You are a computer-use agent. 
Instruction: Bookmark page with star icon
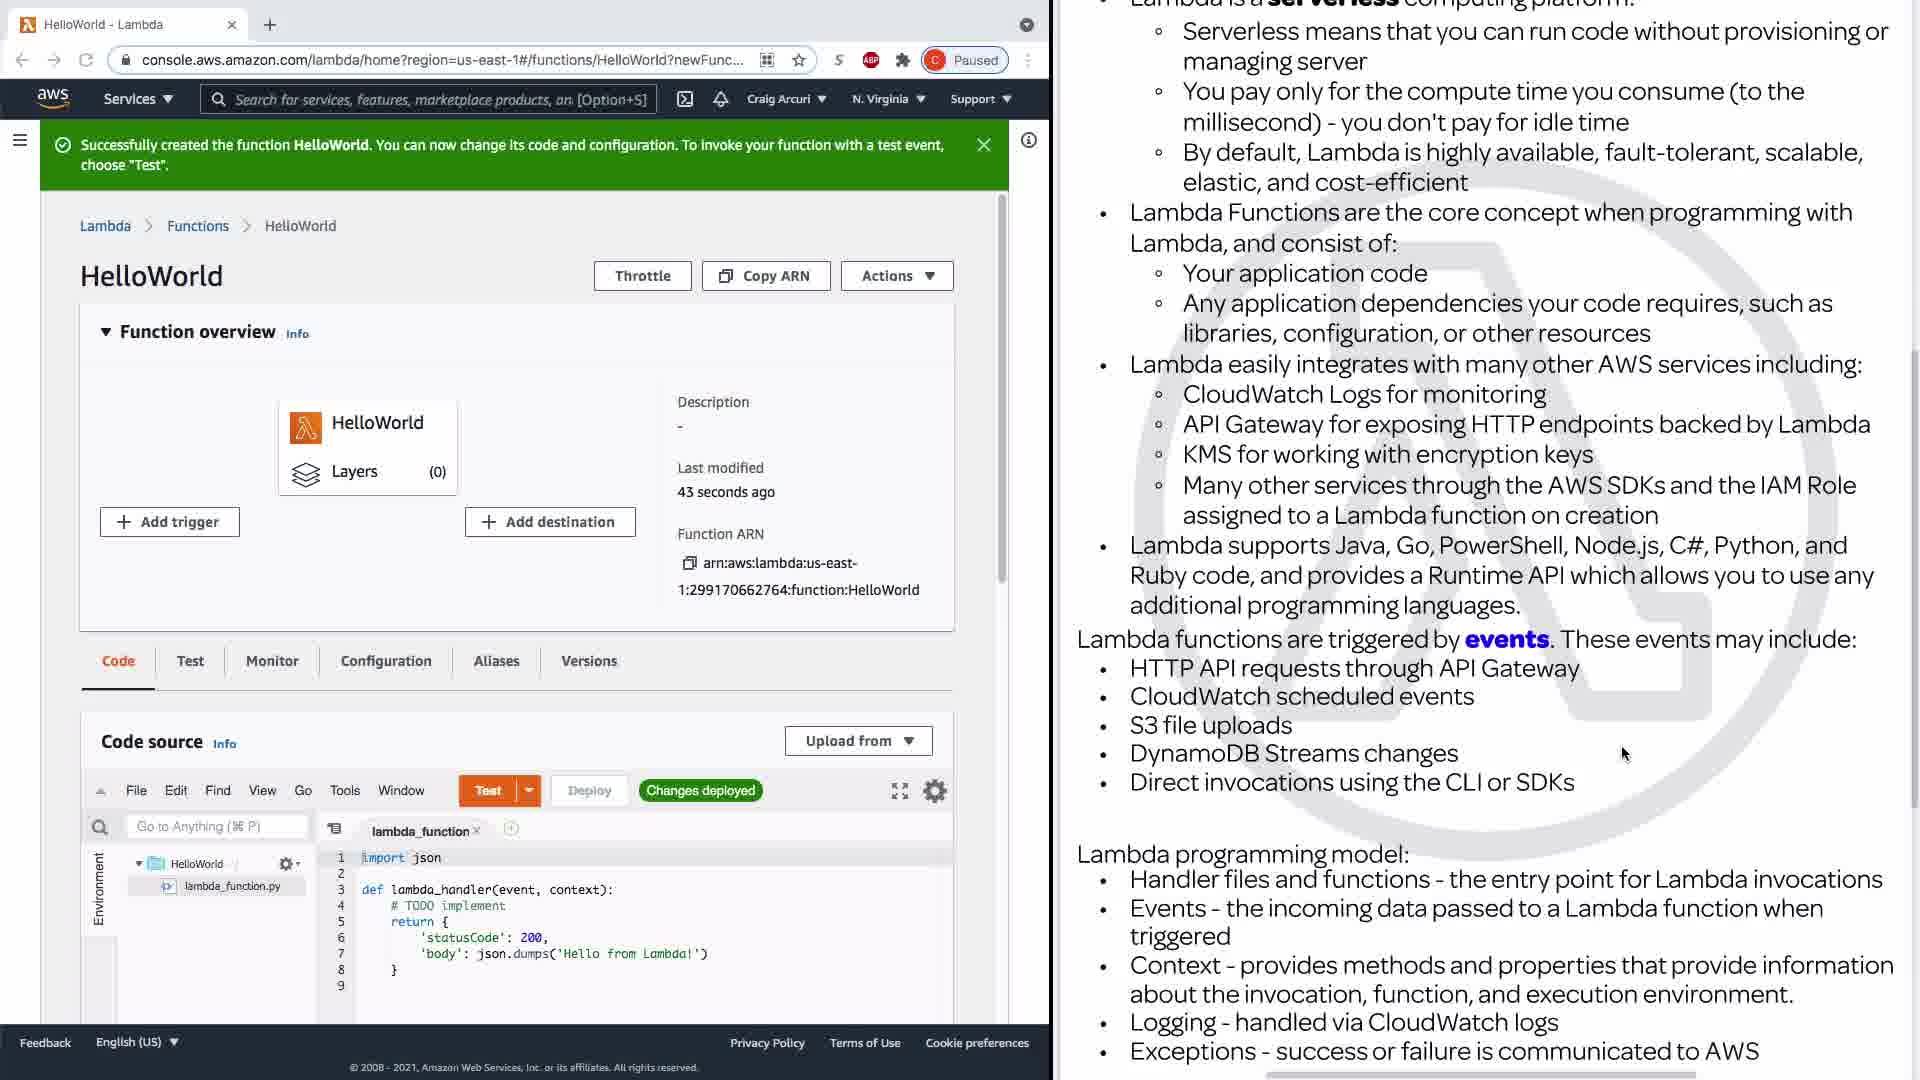pyautogui.click(x=798, y=60)
